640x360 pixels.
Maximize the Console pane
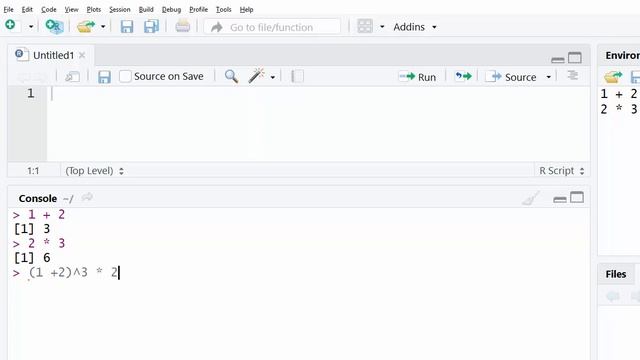click(x=577, y=198)
